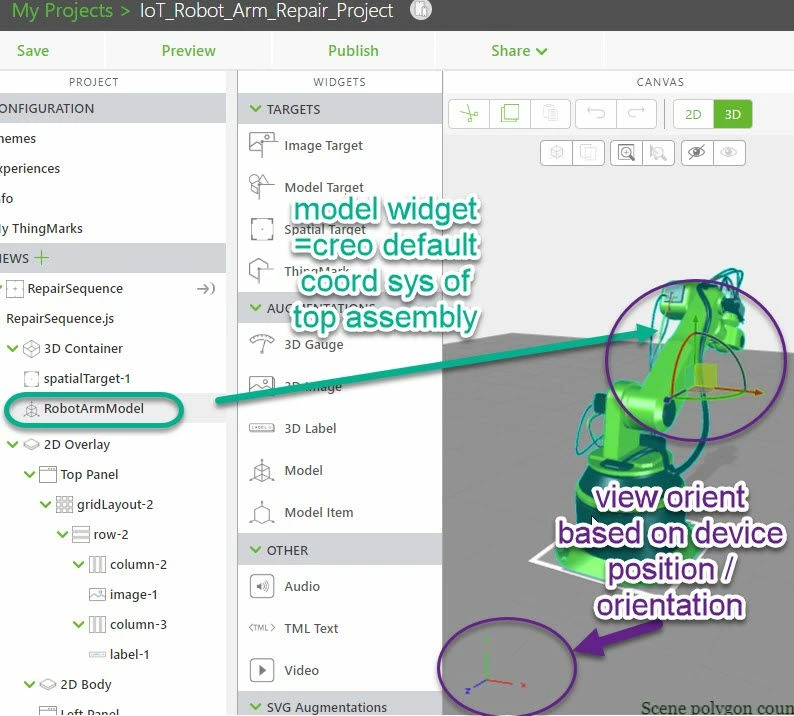Collapse the Top Panel node
794x716 pixels.
(29, 474)
